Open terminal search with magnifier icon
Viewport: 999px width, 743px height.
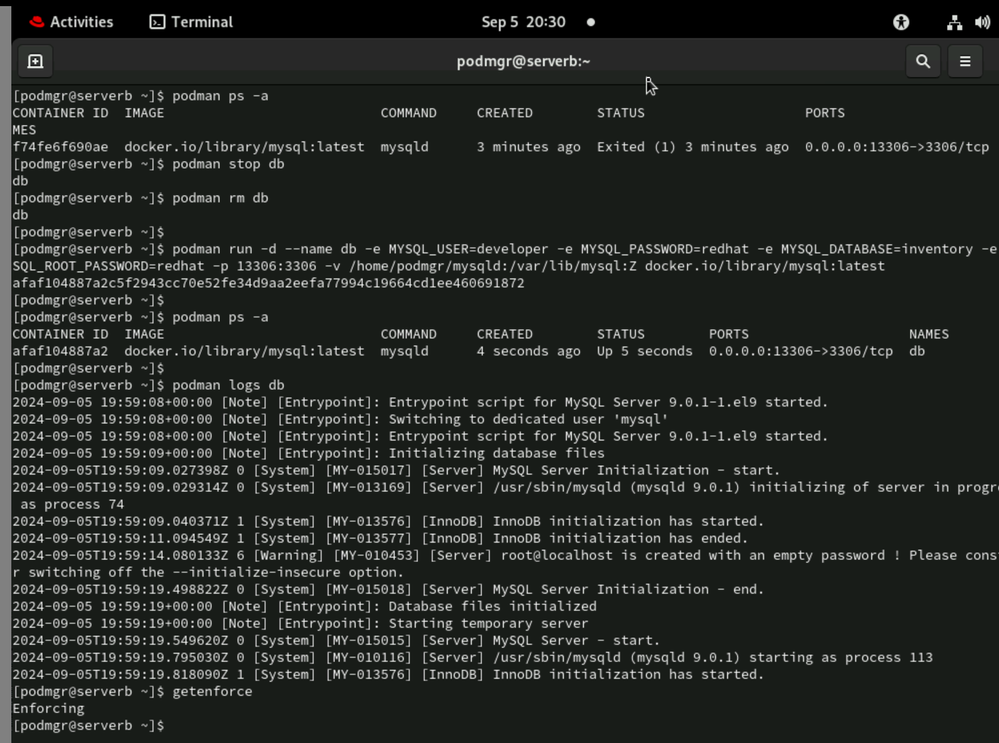click(x=922, y=62)
